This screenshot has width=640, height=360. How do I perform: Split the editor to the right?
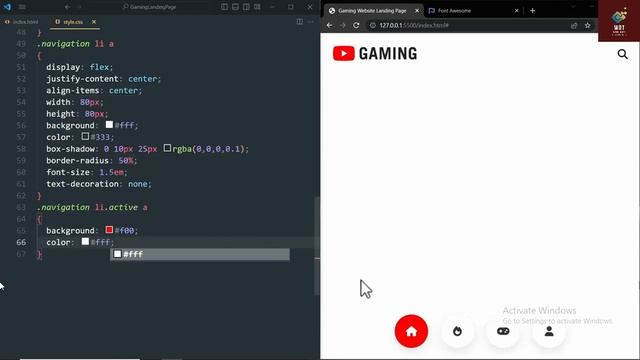300,22
